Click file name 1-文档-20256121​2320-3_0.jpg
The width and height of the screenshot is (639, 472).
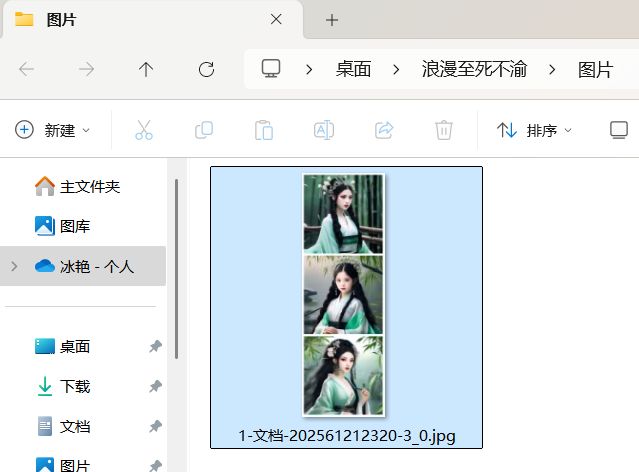(347, 436)
